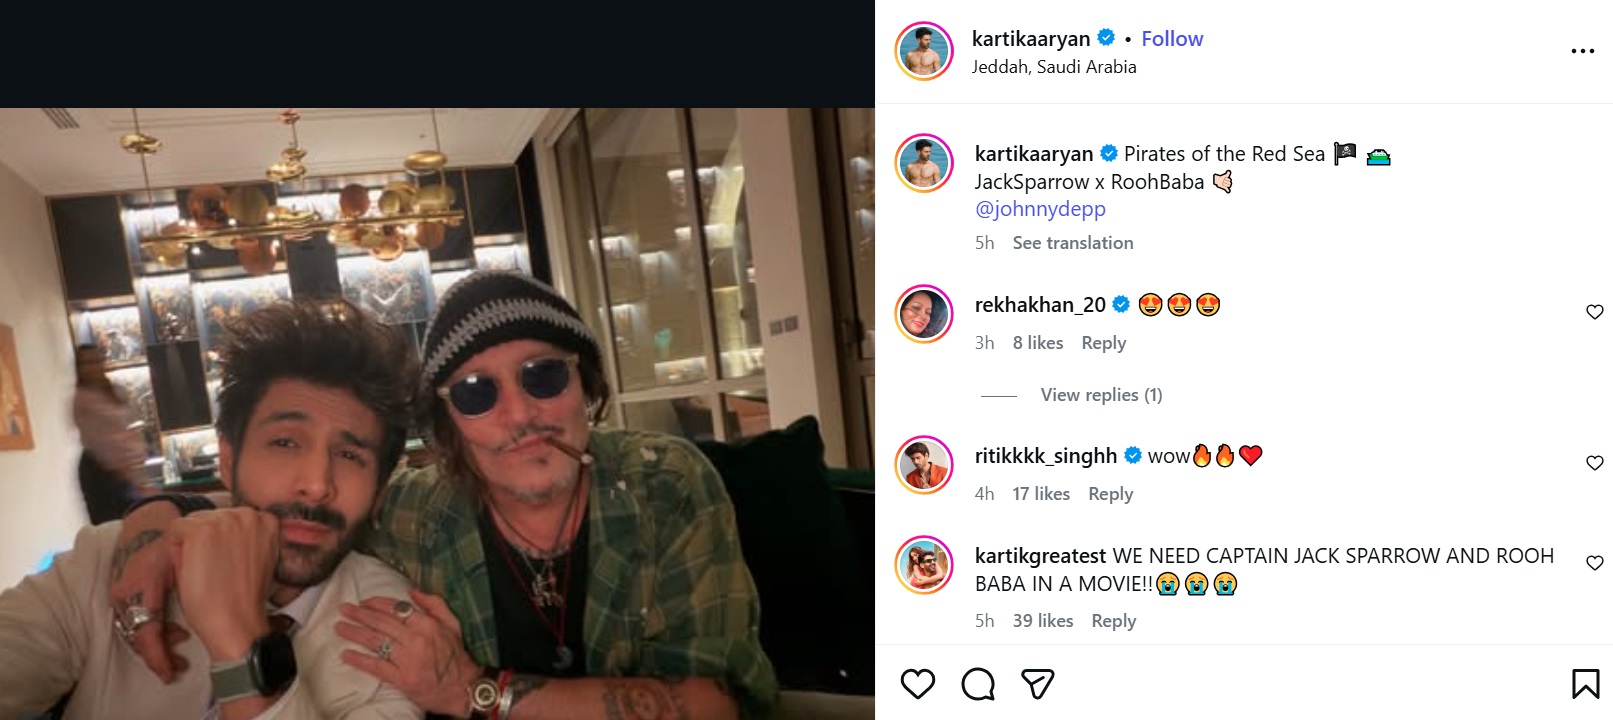Like rekhakhan_20's comment
Screen dimensions: 1613x720
pos(1595,312)
